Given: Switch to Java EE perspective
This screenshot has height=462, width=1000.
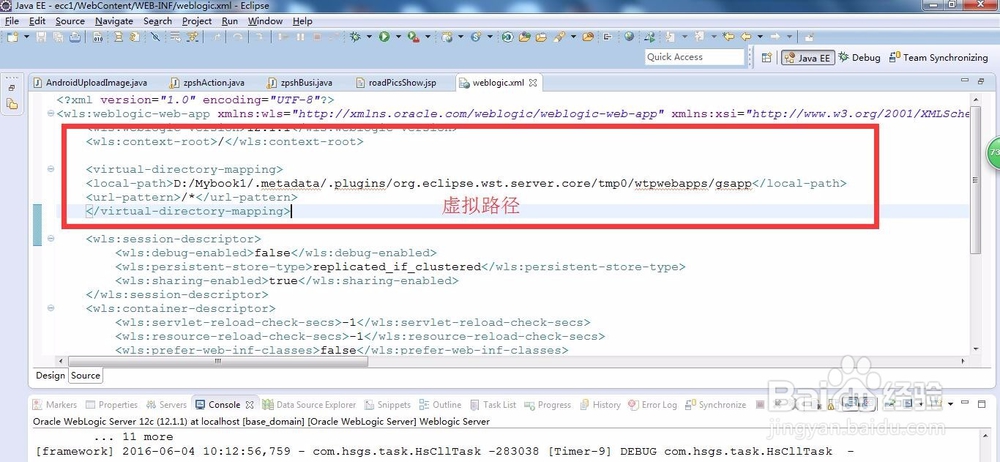Looking at the screenshot, I should click(x=807, y=57).
